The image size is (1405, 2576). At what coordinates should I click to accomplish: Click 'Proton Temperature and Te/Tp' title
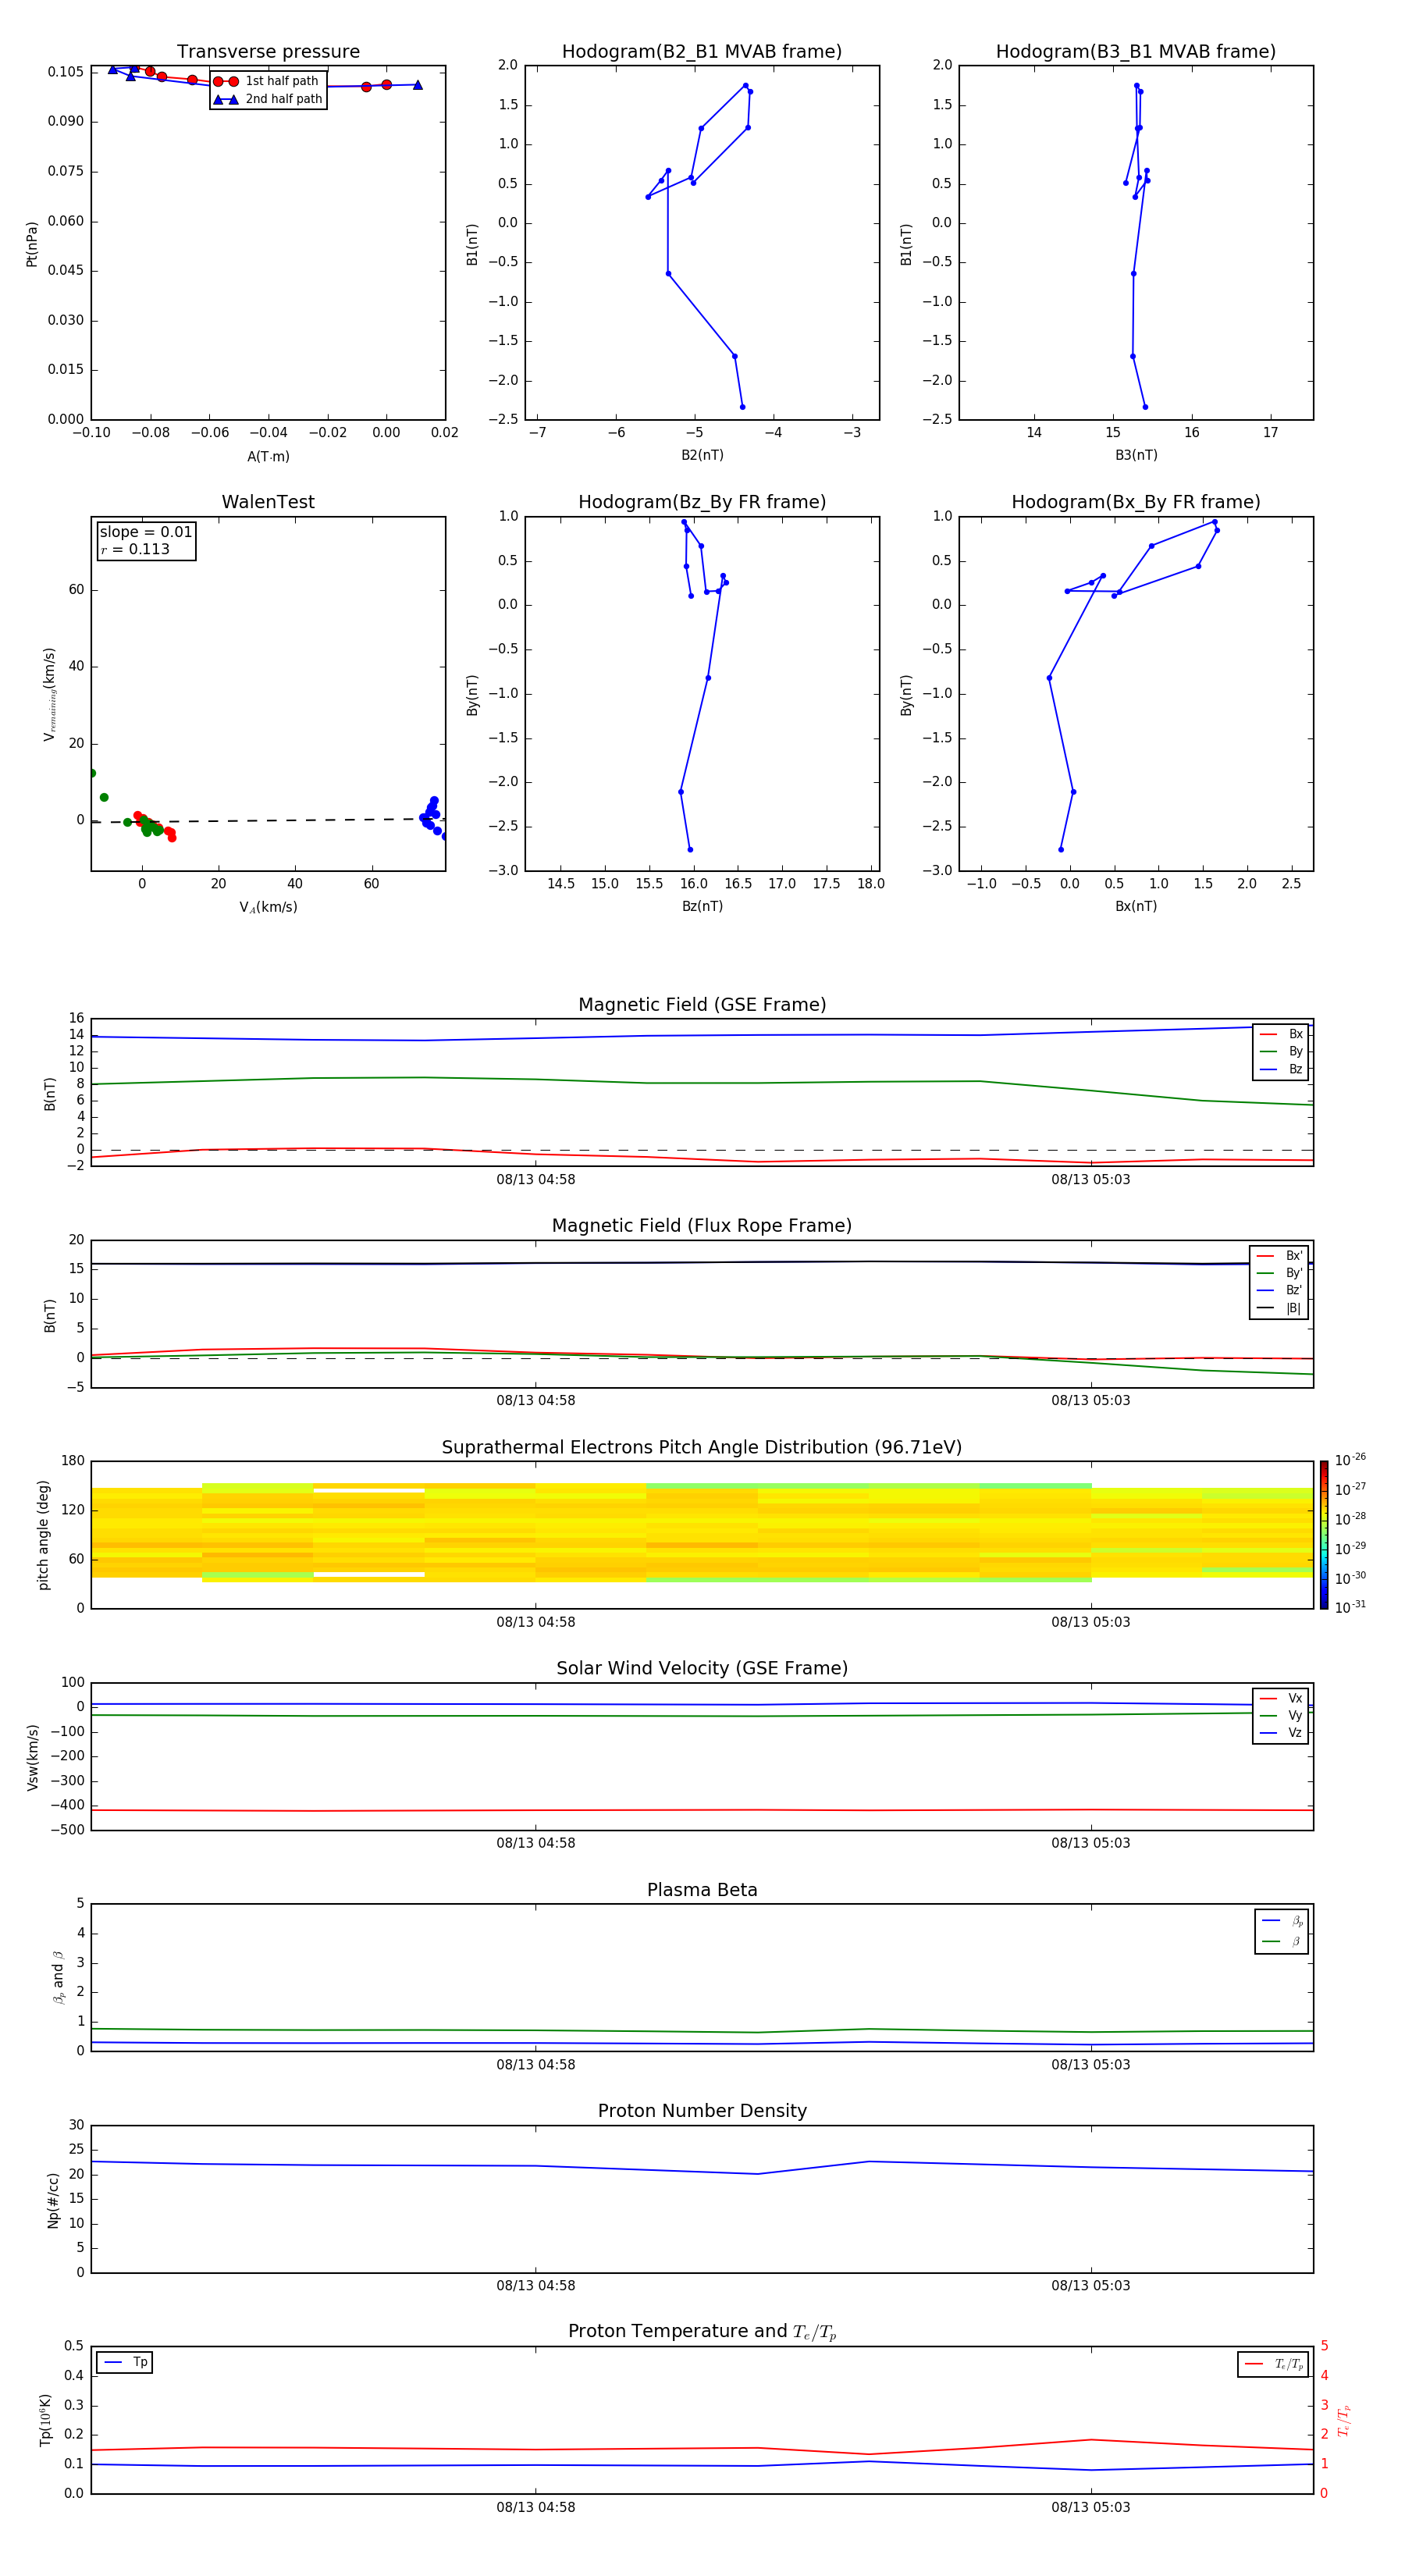point(702,2332)
